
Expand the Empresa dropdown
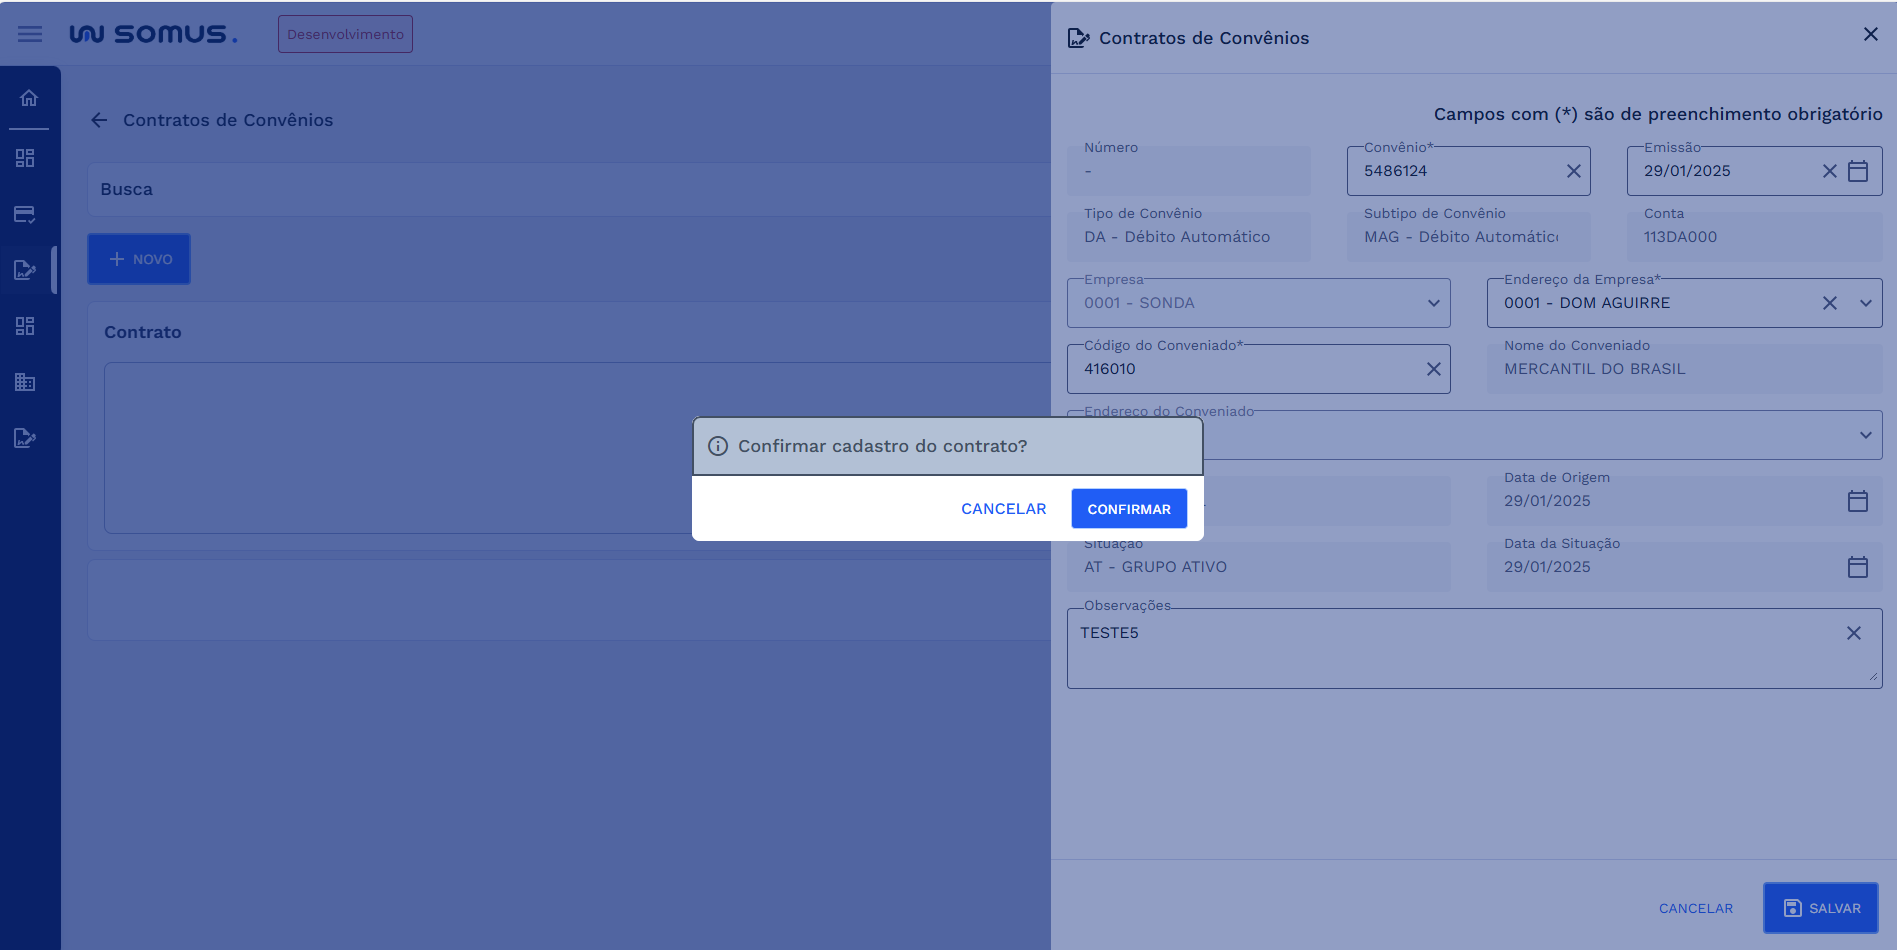coord(1433,303)
